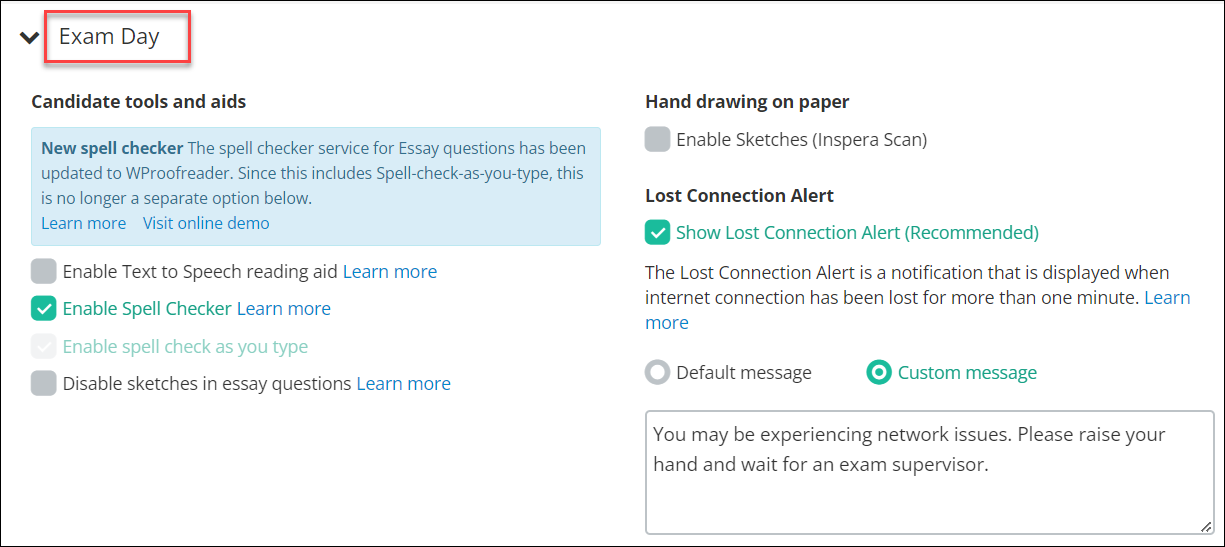Open Learn more beside Disable sketches

tap(404, 383)
